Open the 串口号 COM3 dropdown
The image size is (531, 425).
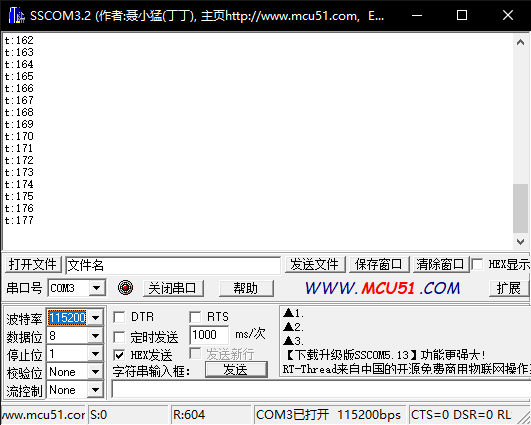[97, 288]
